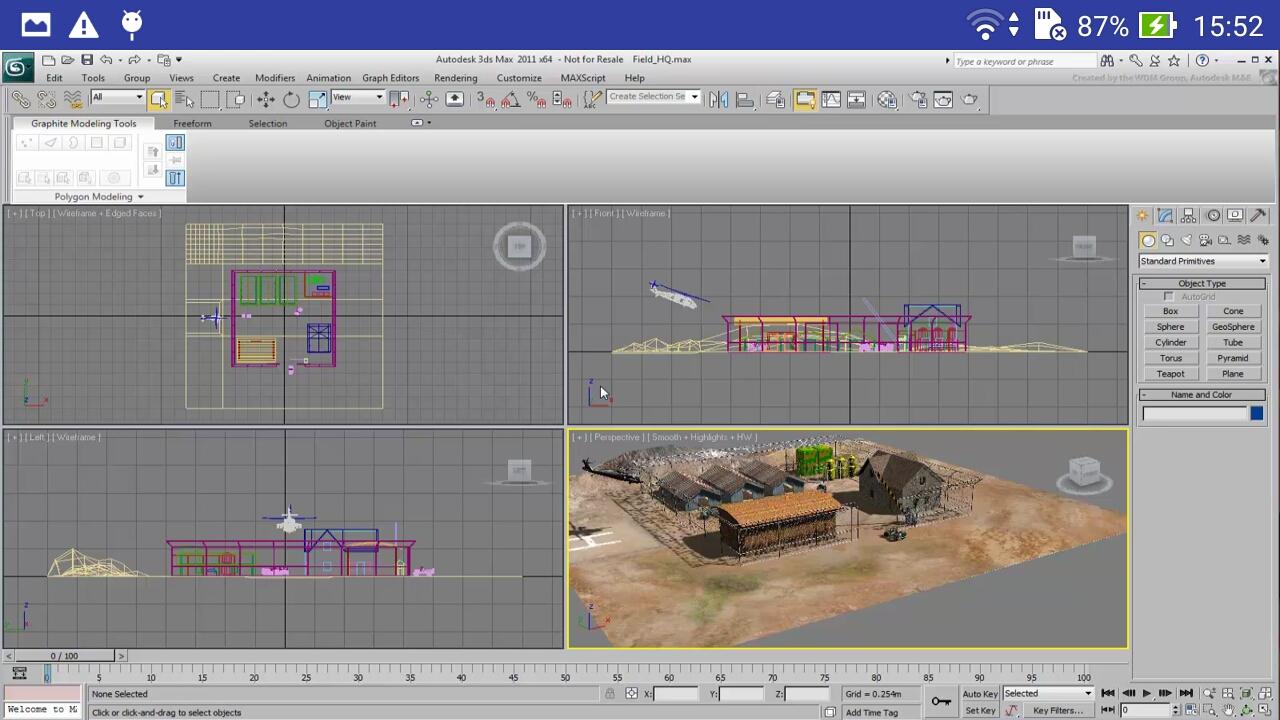Toggle Auto Key animation mode
This screenshot has height=720, width=1280.
click(980, 694)
